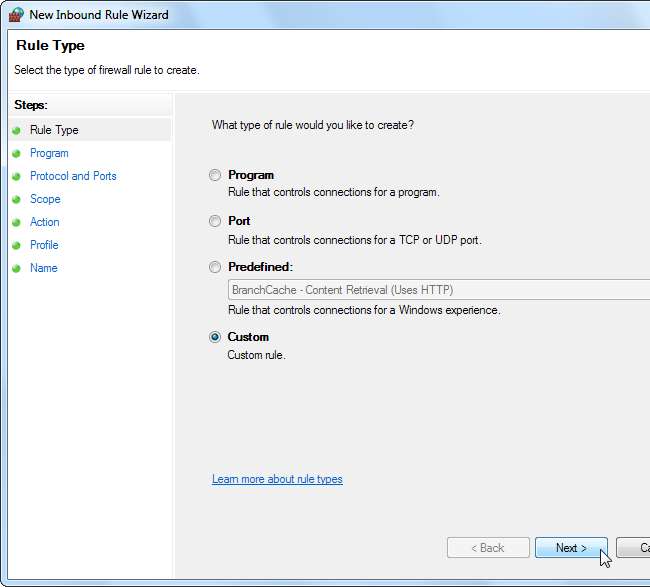Click the green bullet beside Action
Image resolution: width=650 pixels, height=587 pixels.
[16, 223]
